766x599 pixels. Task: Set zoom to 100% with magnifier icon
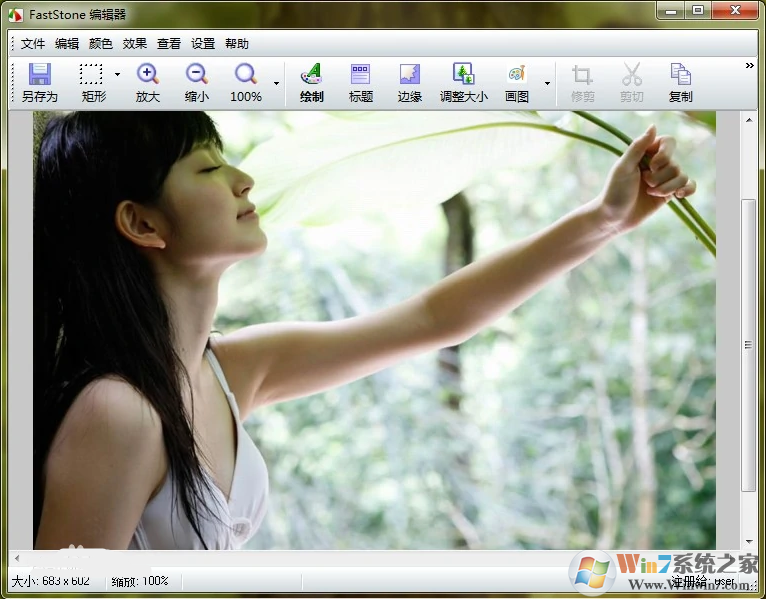click(x=245, y=82)
